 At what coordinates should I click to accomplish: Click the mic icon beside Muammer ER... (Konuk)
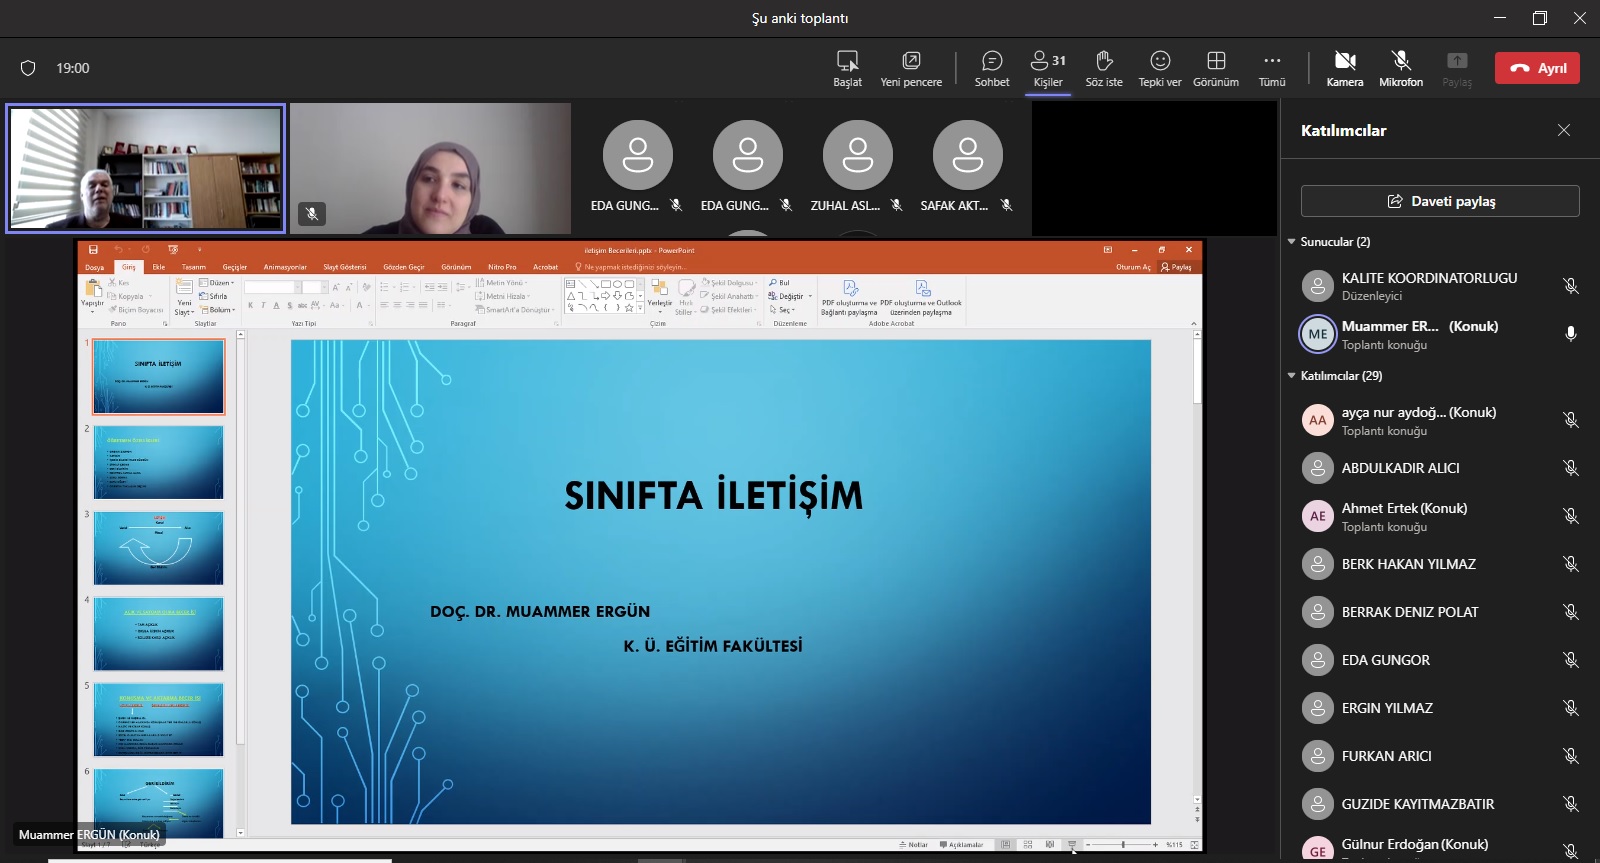click(x=1571, y=334)
